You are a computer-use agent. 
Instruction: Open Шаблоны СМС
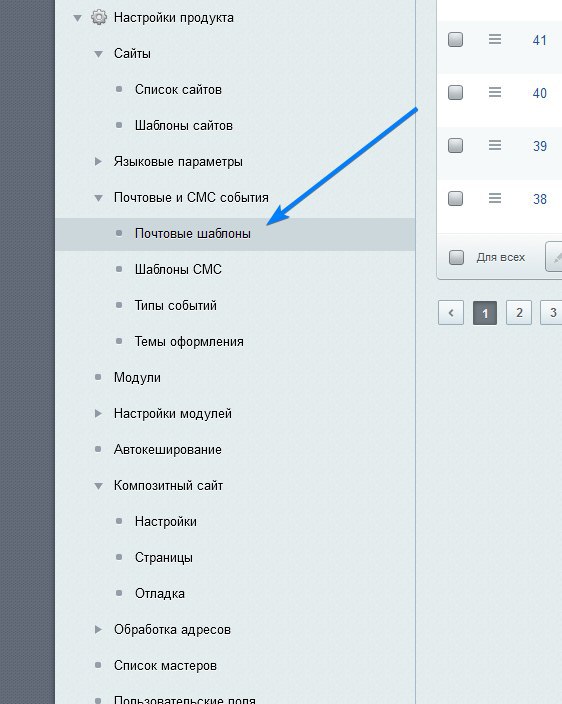pos(178,269)
